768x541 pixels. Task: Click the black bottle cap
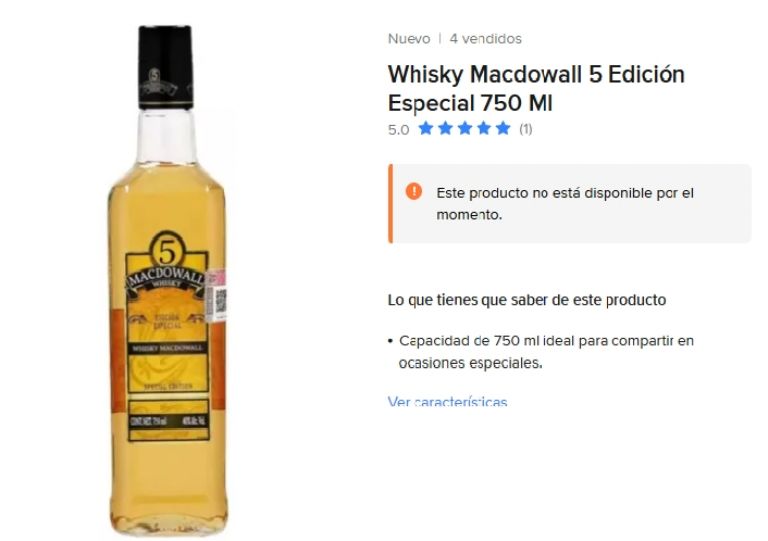(x=165, y=67)
